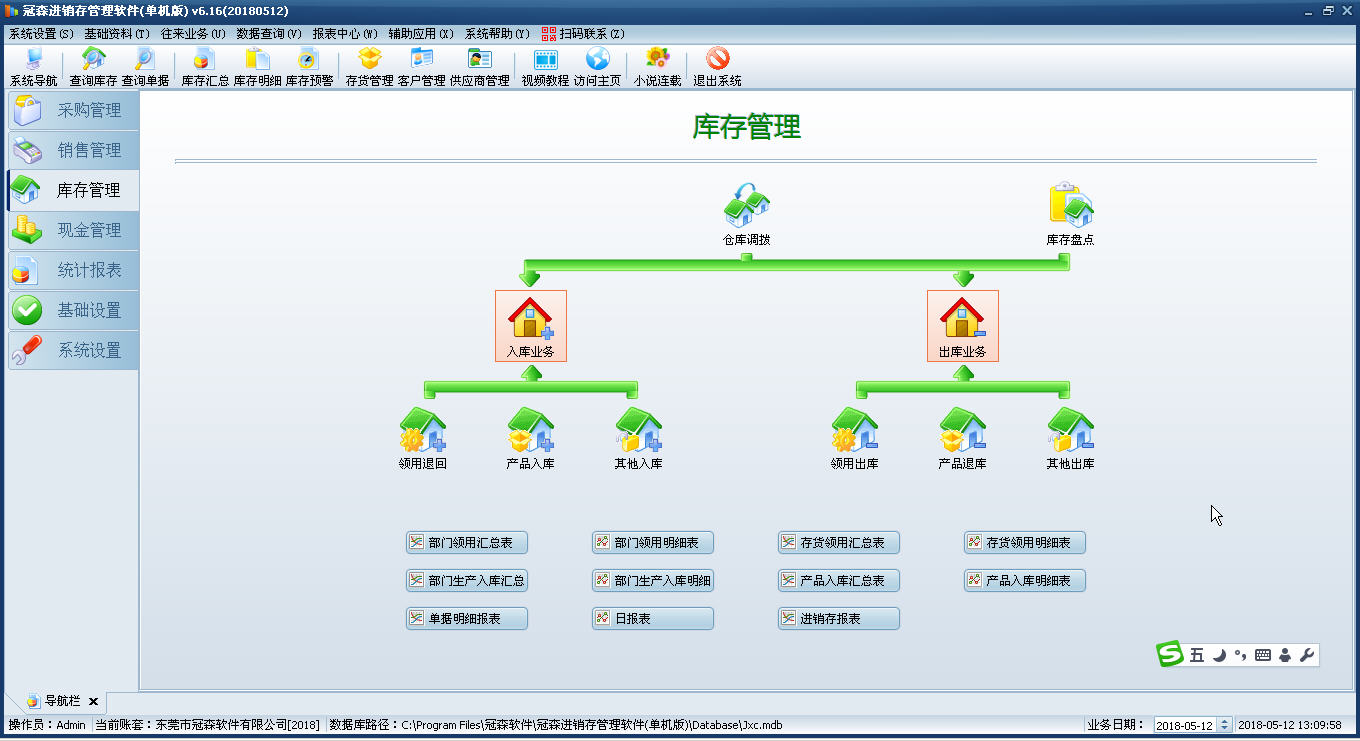Select 基础设置 in sidebar

[x=74, y=310]
